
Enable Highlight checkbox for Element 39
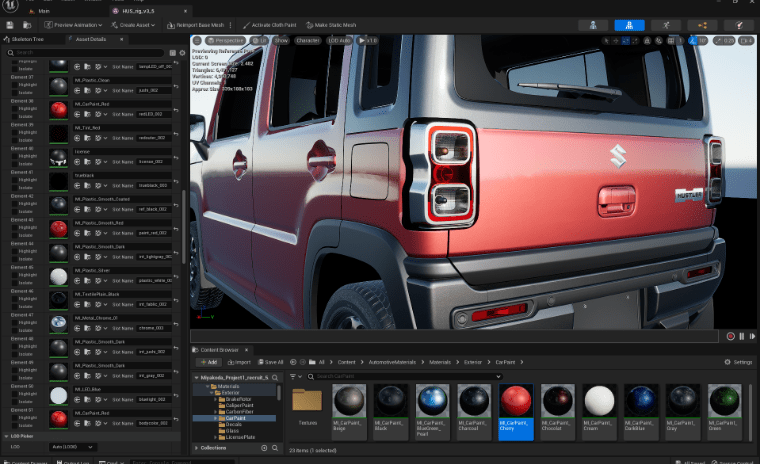click(14, 132)
